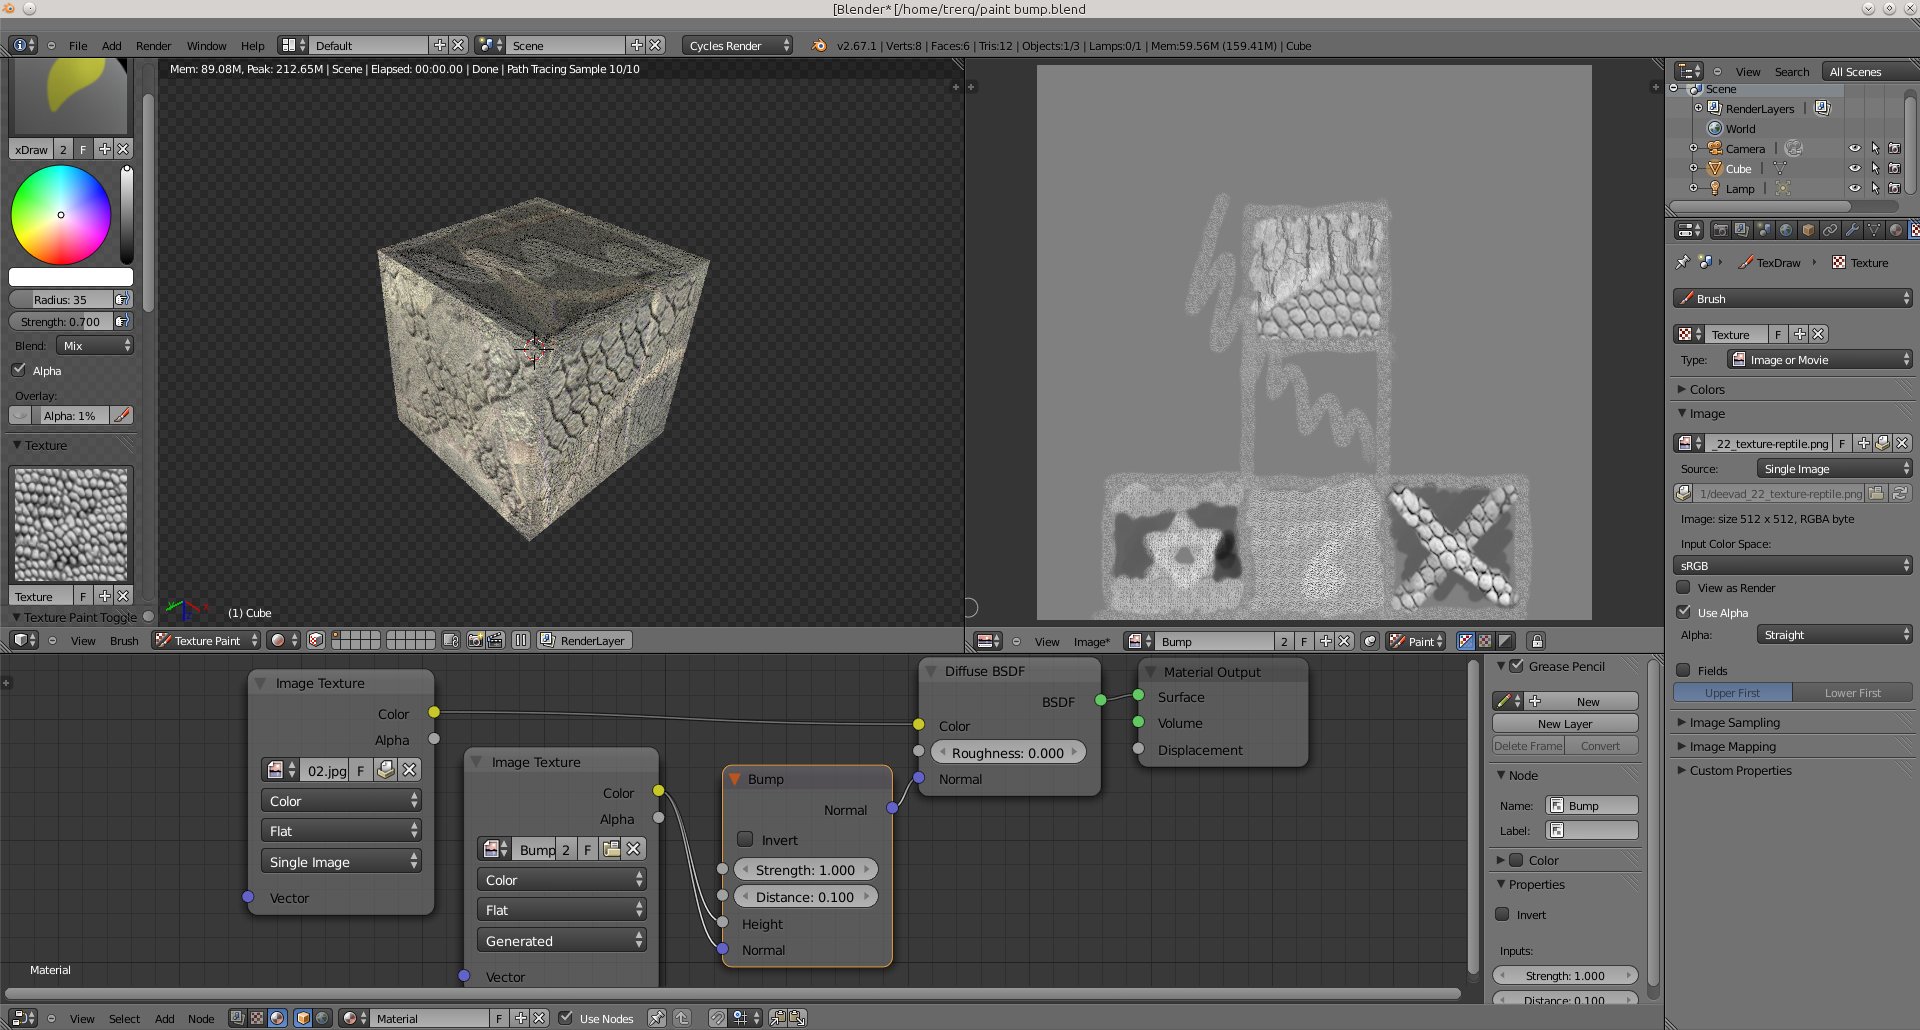Click the pin icon in image editor header

tap(1370, 642)
